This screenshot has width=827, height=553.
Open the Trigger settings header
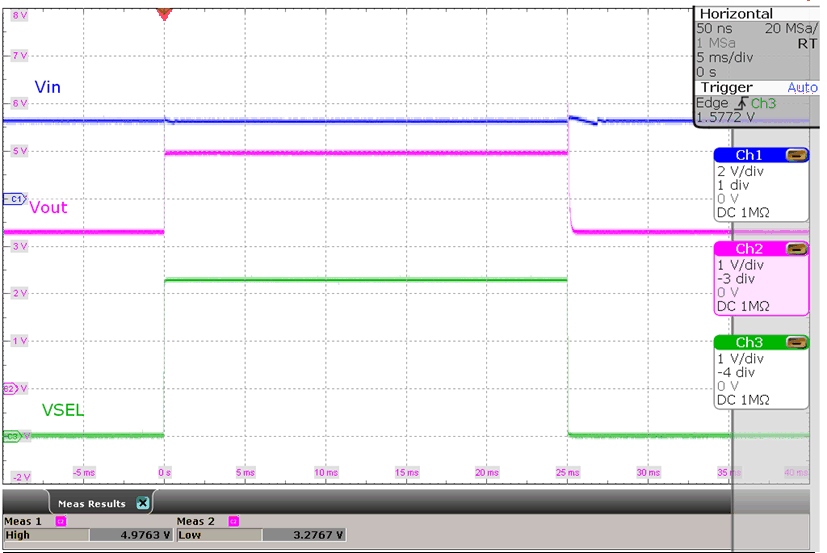[725, 88]
